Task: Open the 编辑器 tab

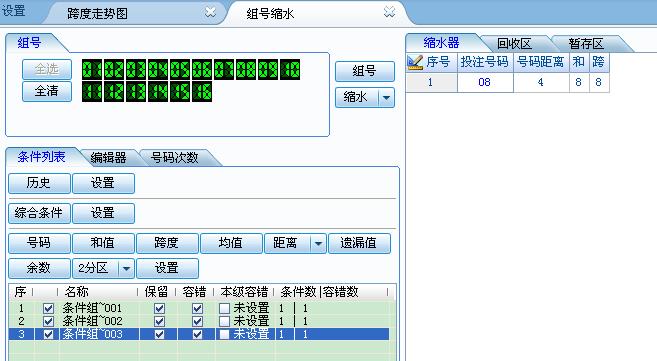Action: coord(108,158)
